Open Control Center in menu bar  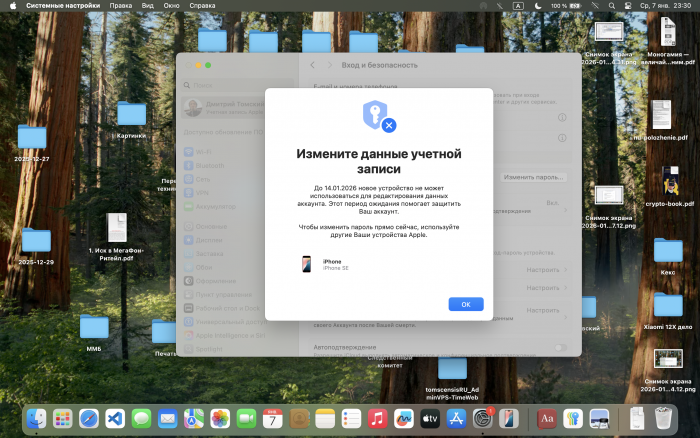626,6
